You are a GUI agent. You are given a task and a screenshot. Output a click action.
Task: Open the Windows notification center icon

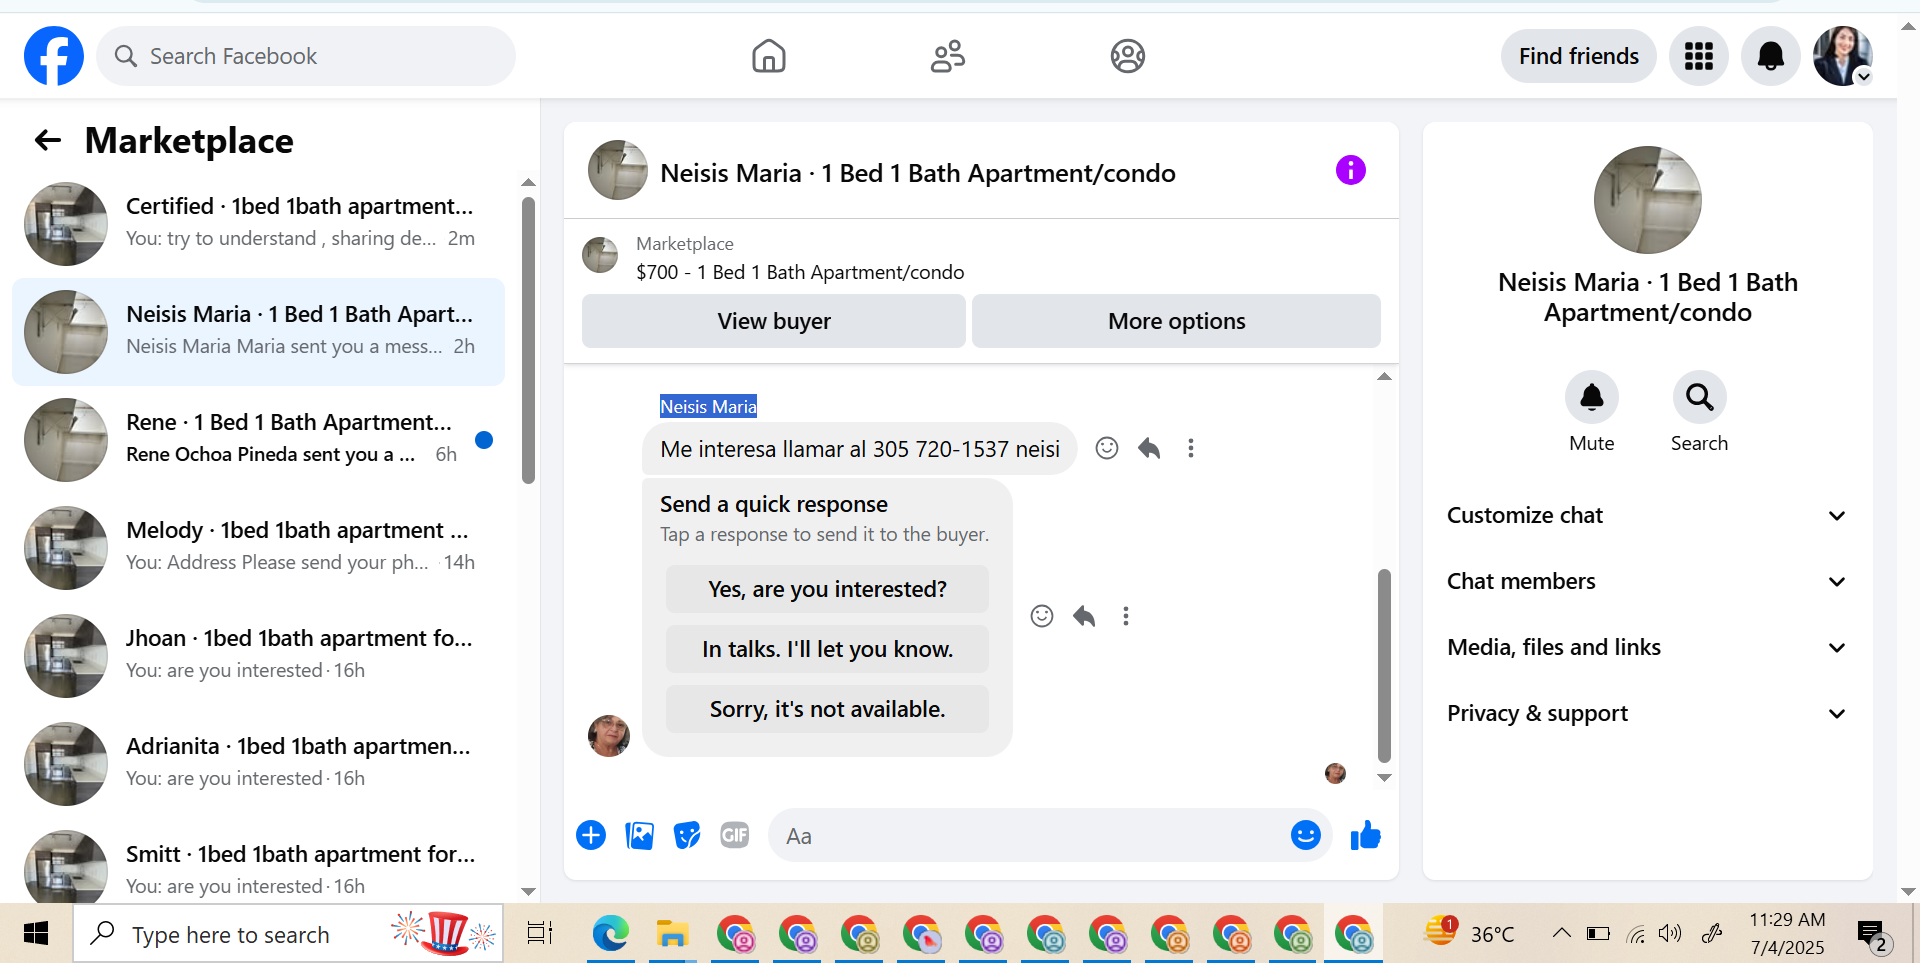click(x=1871, y=936)
